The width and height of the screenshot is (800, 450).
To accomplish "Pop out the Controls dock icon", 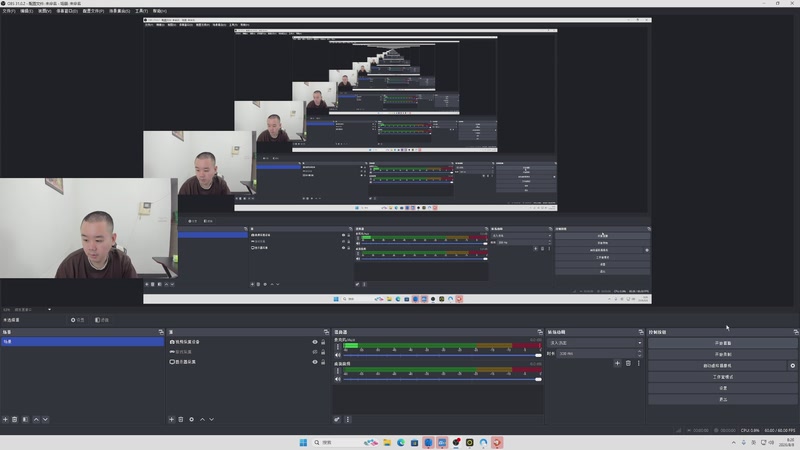I will pos(795,332).
